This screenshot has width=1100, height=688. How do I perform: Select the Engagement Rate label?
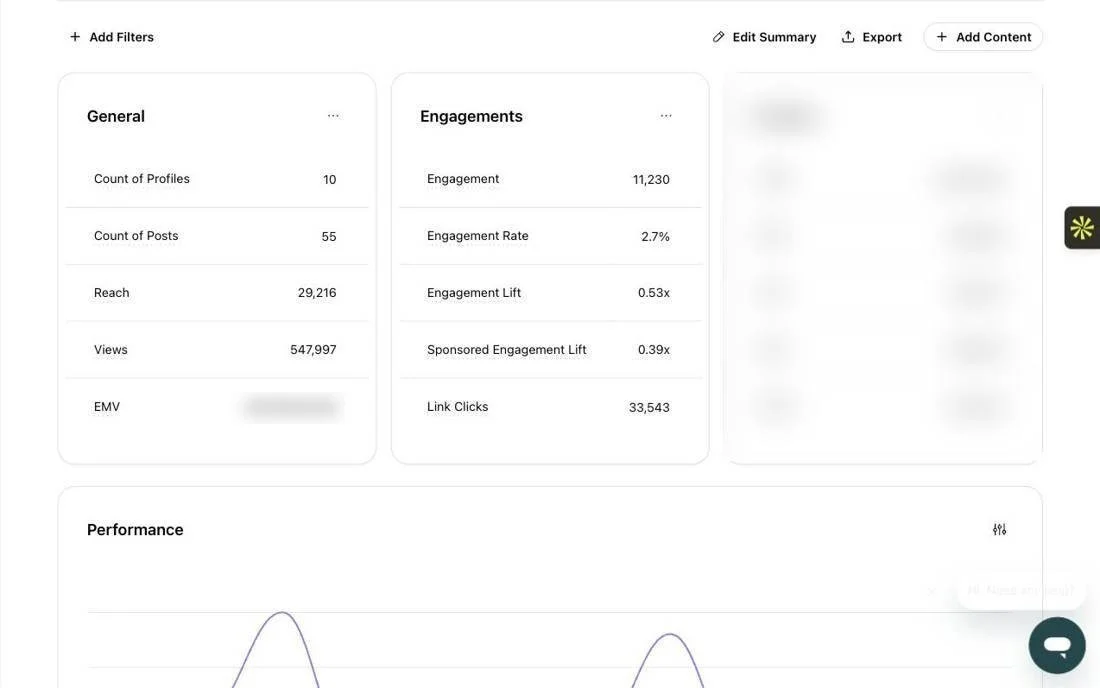[478, 236]
